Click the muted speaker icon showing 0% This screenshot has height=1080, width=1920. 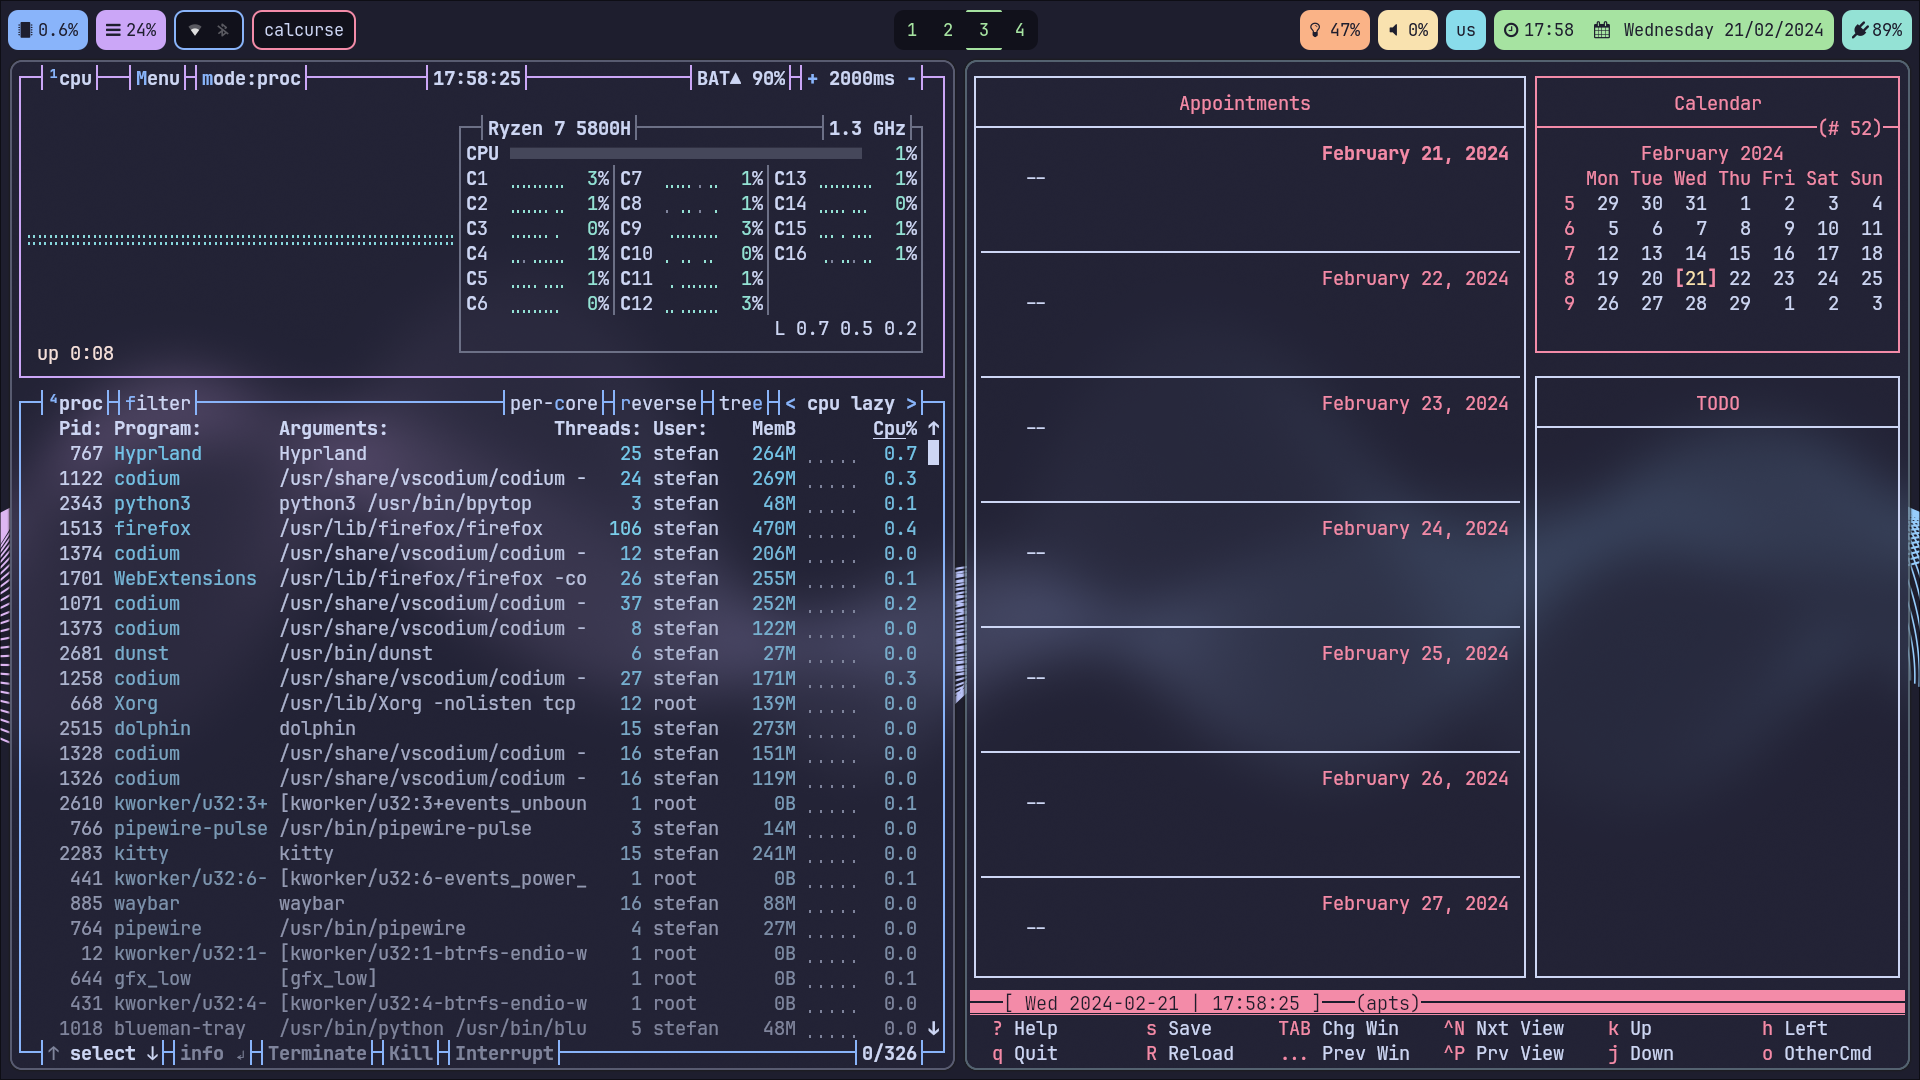[x=1392, y=30]
